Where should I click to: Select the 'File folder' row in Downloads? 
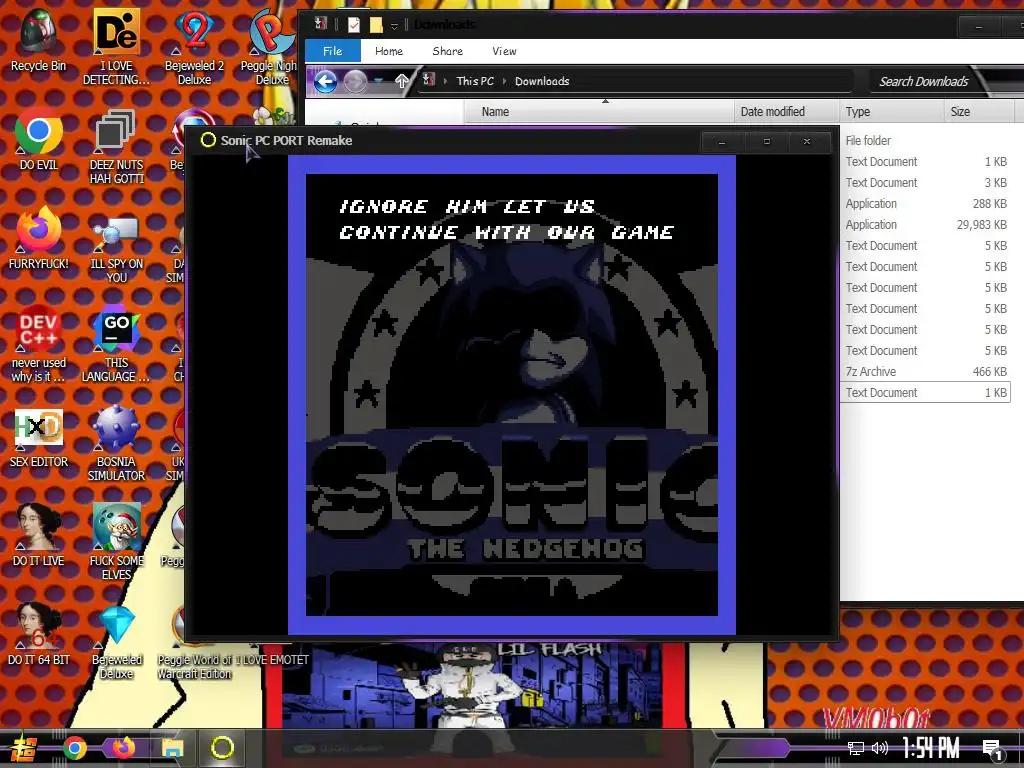coord(925,140)
